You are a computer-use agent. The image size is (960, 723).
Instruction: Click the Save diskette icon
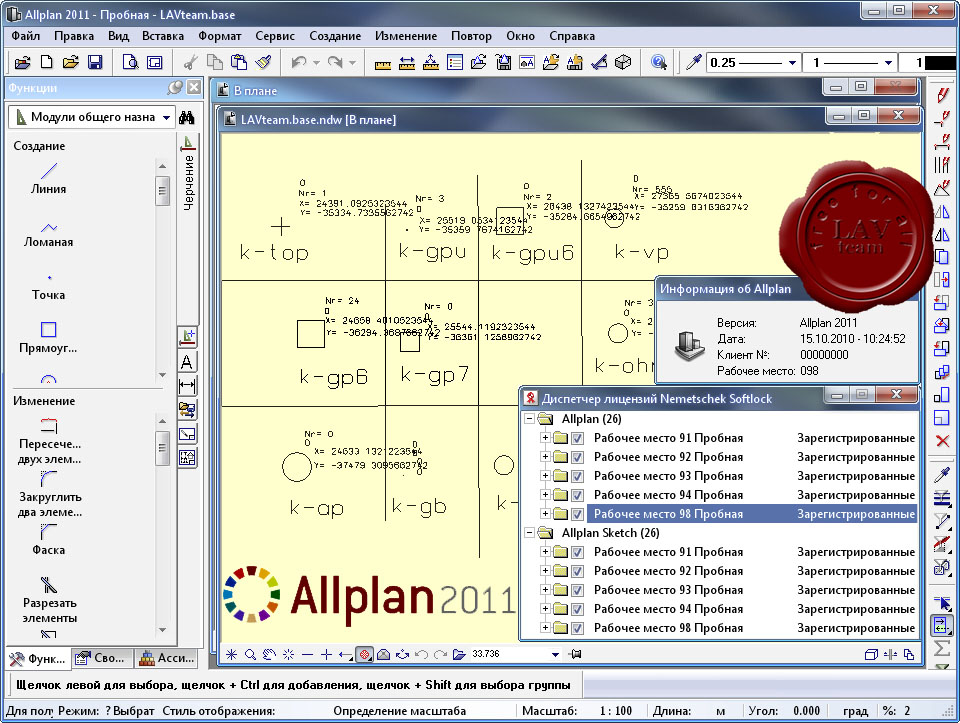[95, 62]
